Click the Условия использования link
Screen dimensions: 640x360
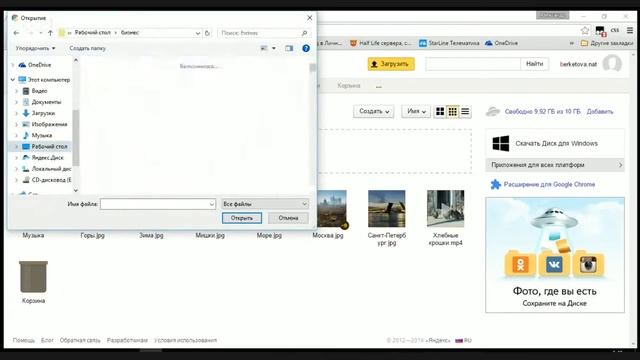point(185,340)
